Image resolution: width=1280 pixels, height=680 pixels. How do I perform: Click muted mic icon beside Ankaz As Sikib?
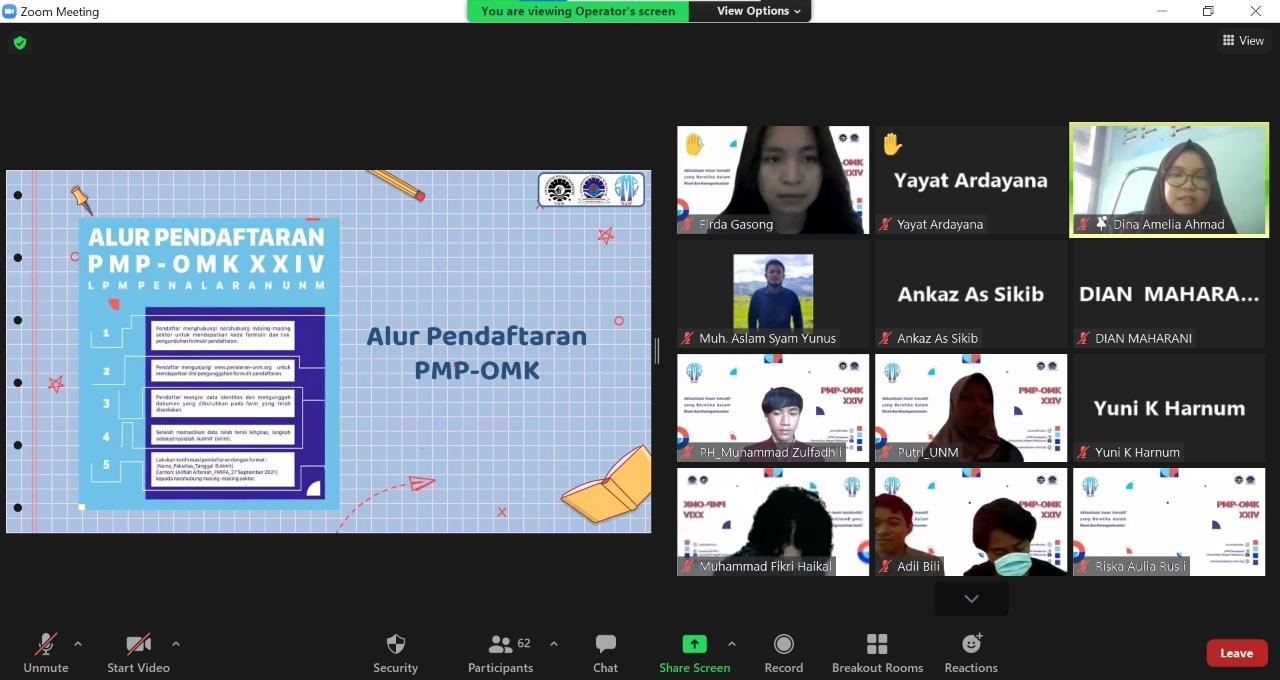pyautogui.click(x=885, y=339)
